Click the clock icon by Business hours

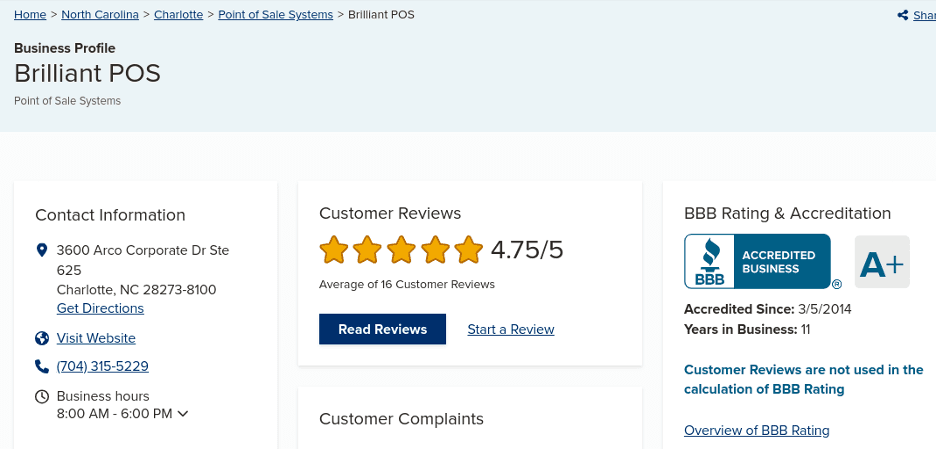(x=42, y=396)
